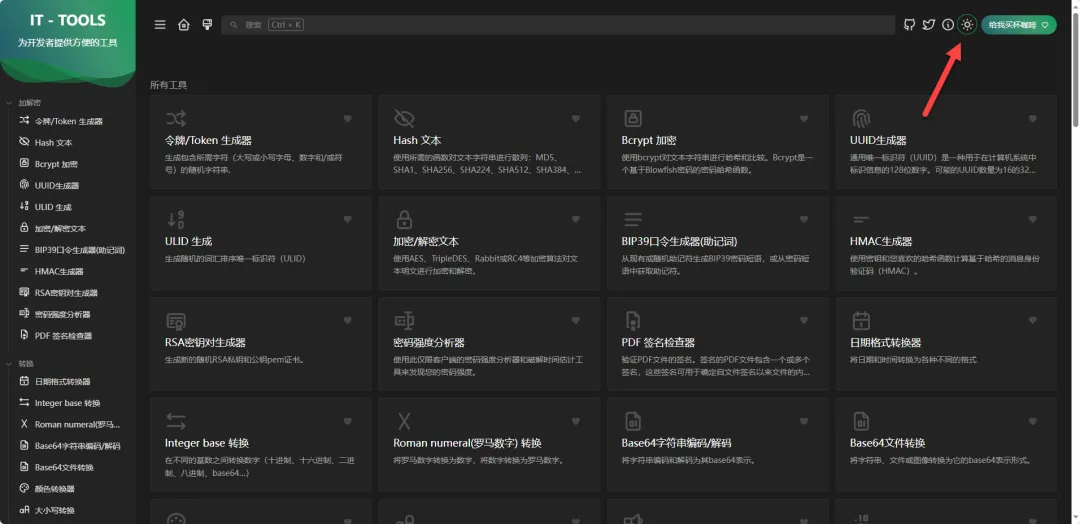The image size is (1080, 524).
Task: Click the IT - TOOLS logo banner
Action: (x=68, y=41)
